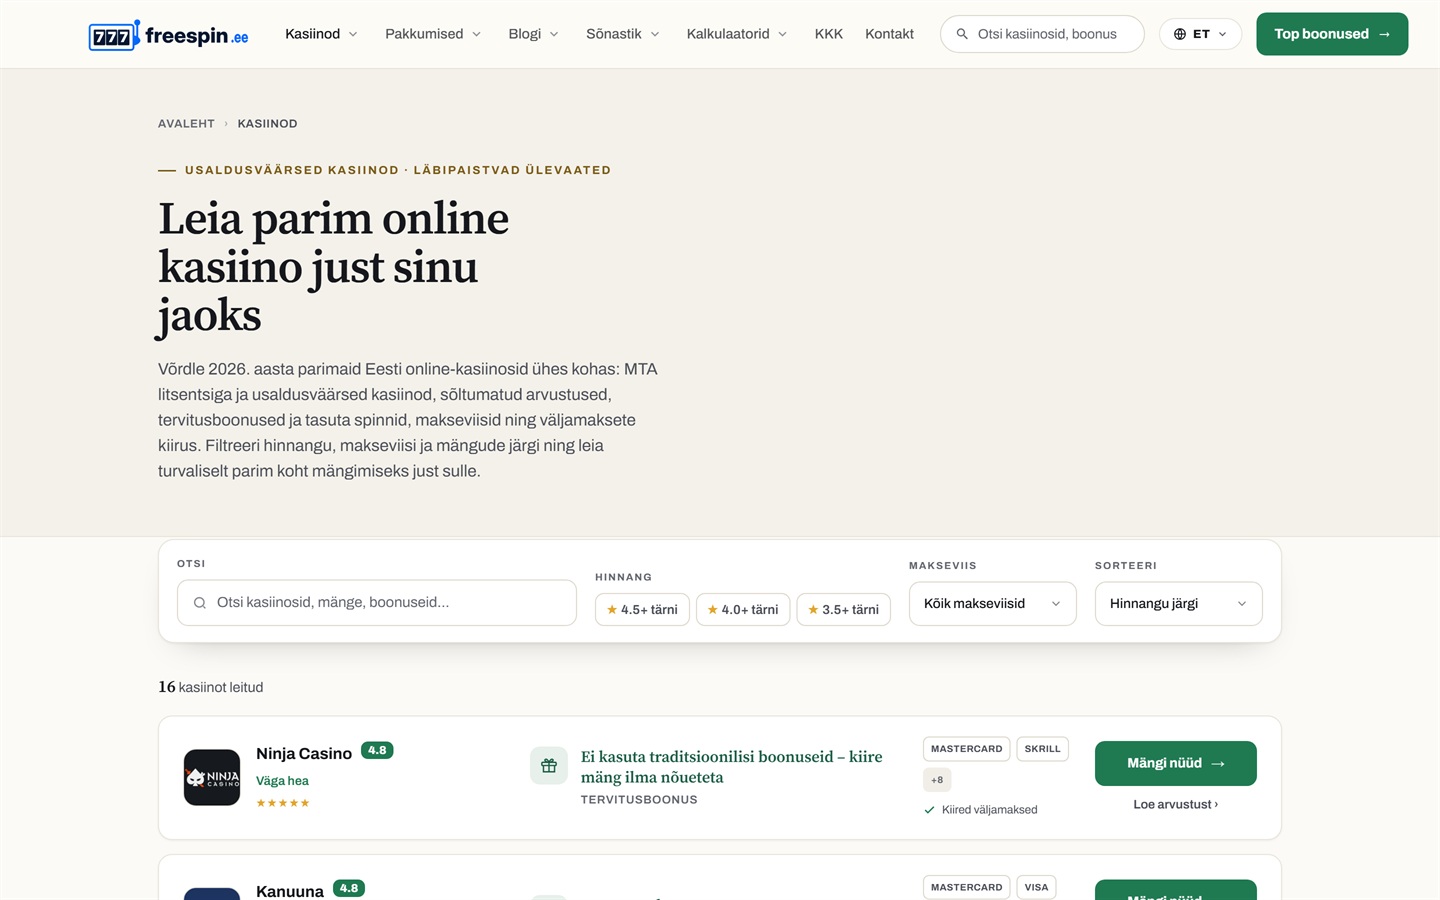The height and width of the screenshot is (900, 1440).
Task: Open the Kanuuna casino title
Action: point(290,891)
